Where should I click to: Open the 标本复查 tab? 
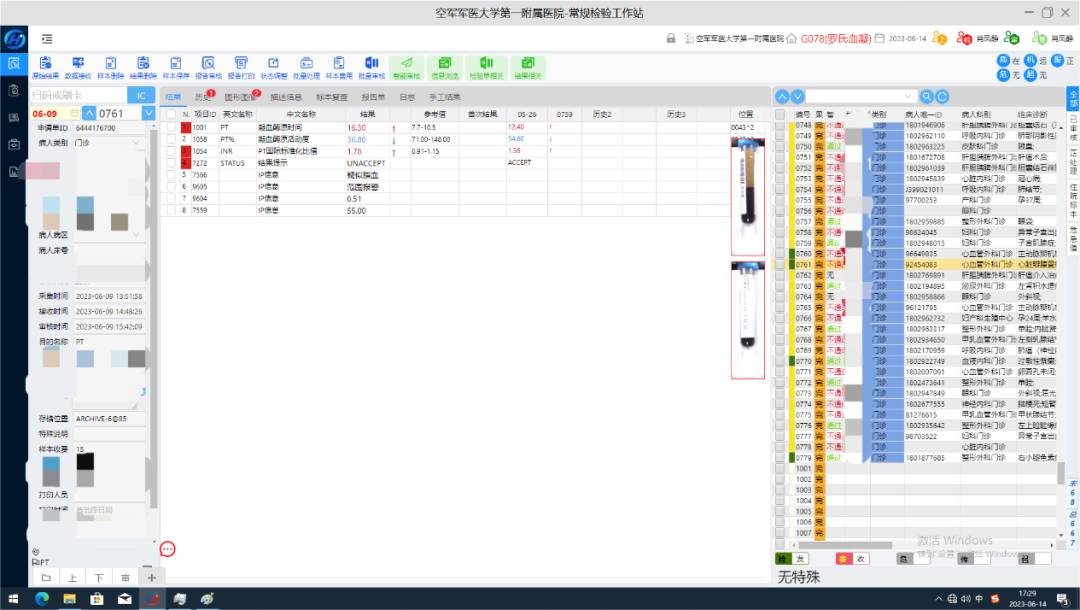pyautogui.click(x=331, y=97)
